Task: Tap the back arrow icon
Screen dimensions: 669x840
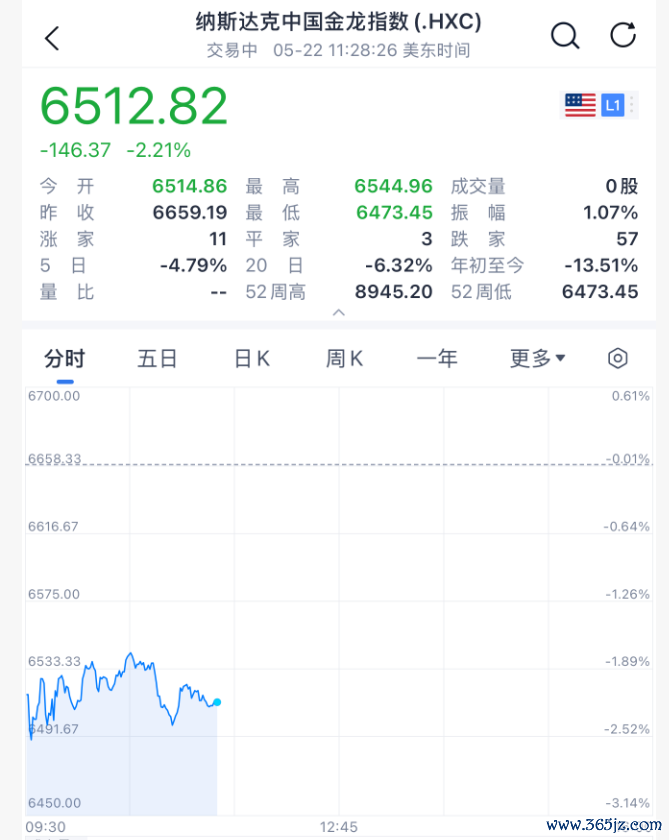Action: 52,39
